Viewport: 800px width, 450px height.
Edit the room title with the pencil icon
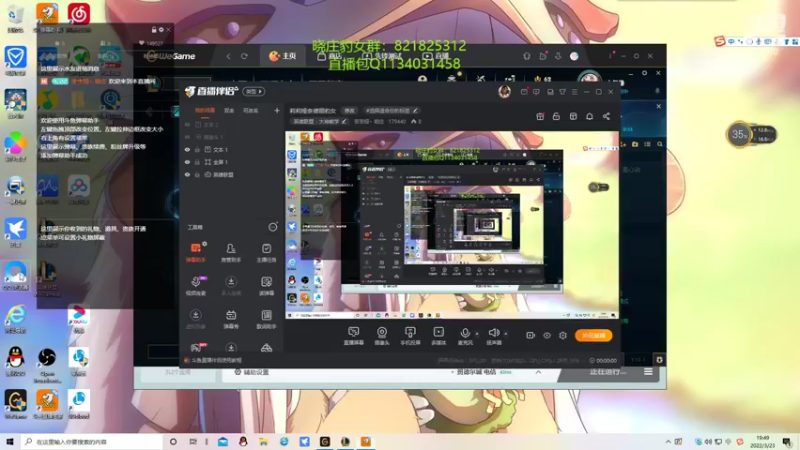pyautogui.click(x=416, y=110)
